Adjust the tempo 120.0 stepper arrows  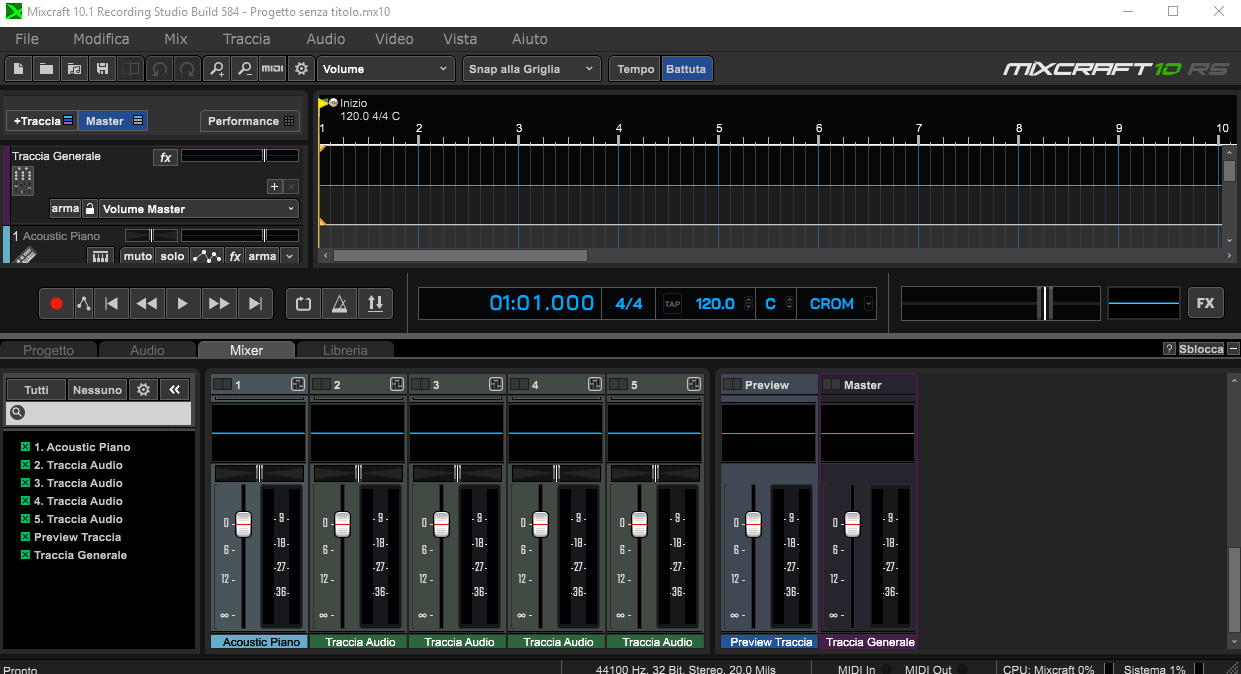pos(750,303)
